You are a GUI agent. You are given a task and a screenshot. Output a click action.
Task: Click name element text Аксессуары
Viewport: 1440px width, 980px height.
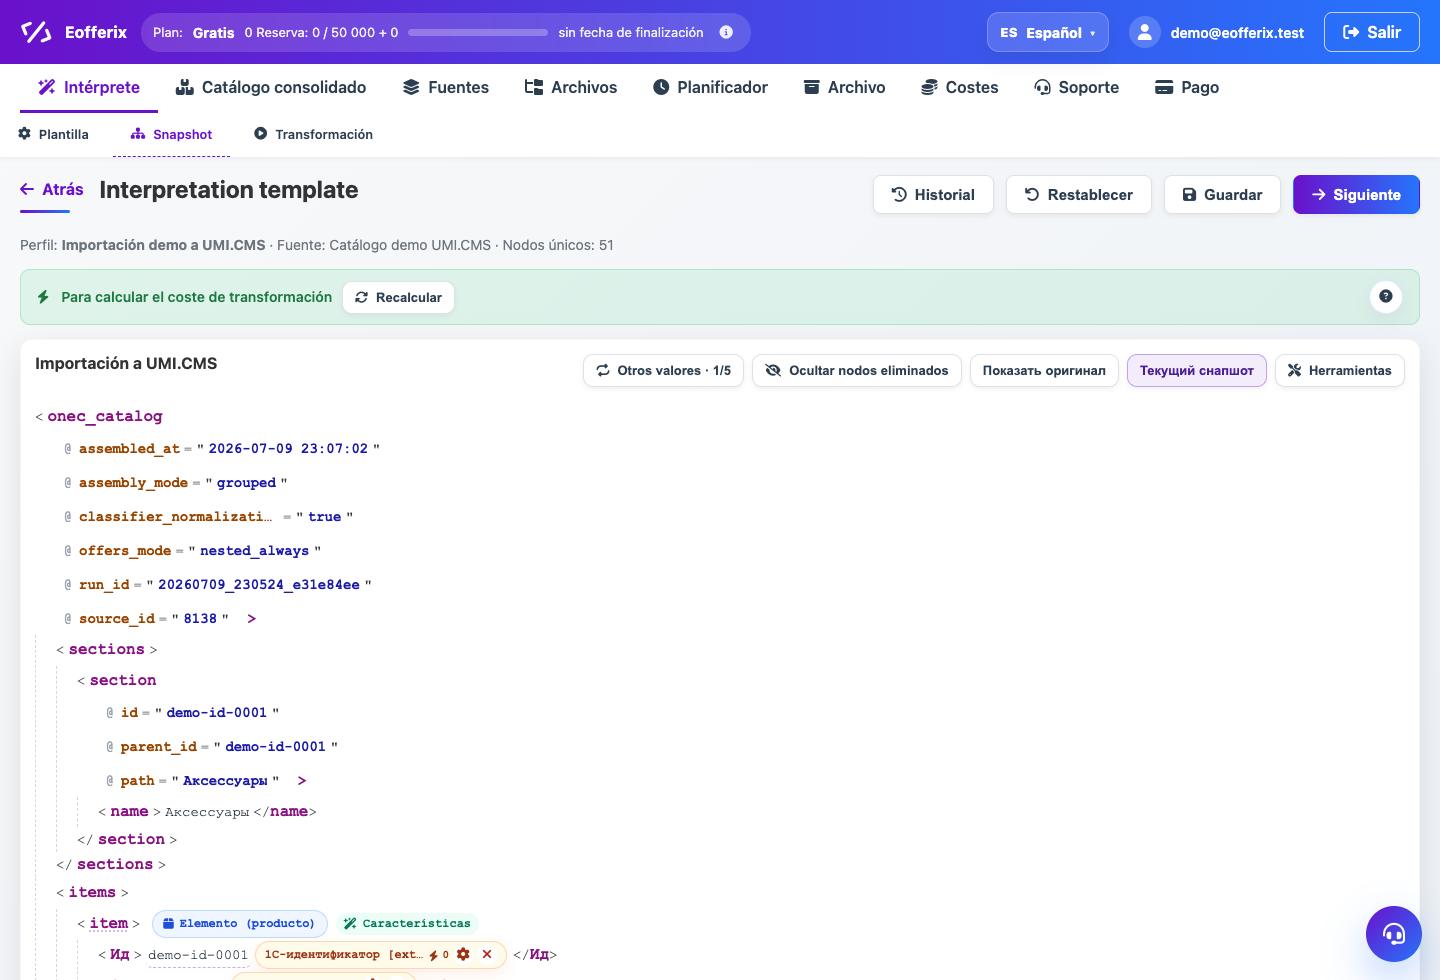[x=207, y=812]
